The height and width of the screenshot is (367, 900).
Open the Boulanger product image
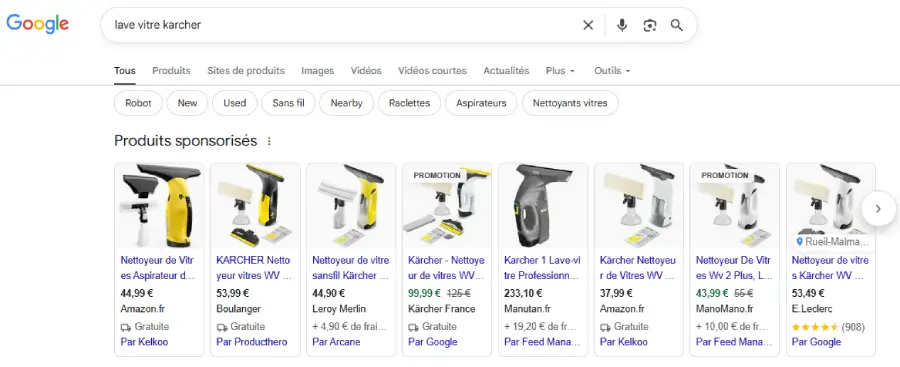pyautogui.click(x=255, y=206)
